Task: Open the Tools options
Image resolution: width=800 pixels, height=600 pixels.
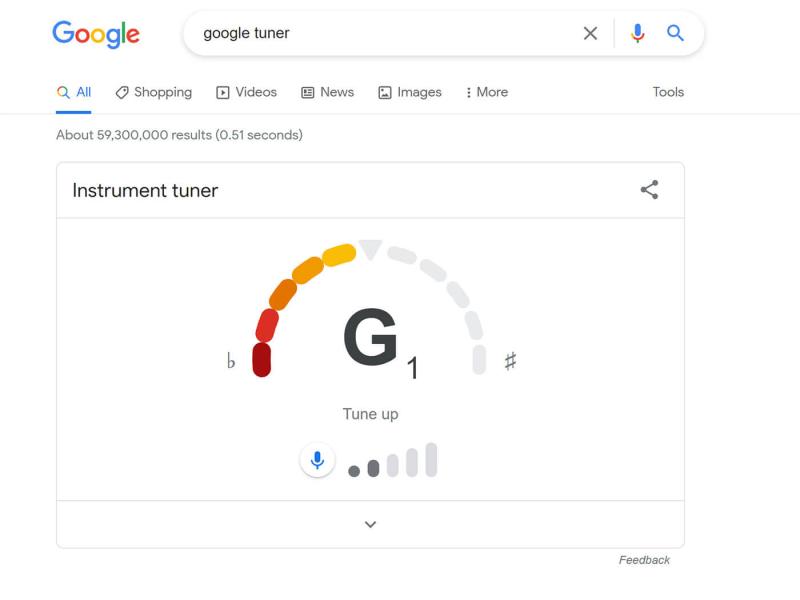Action: point(668,92)
